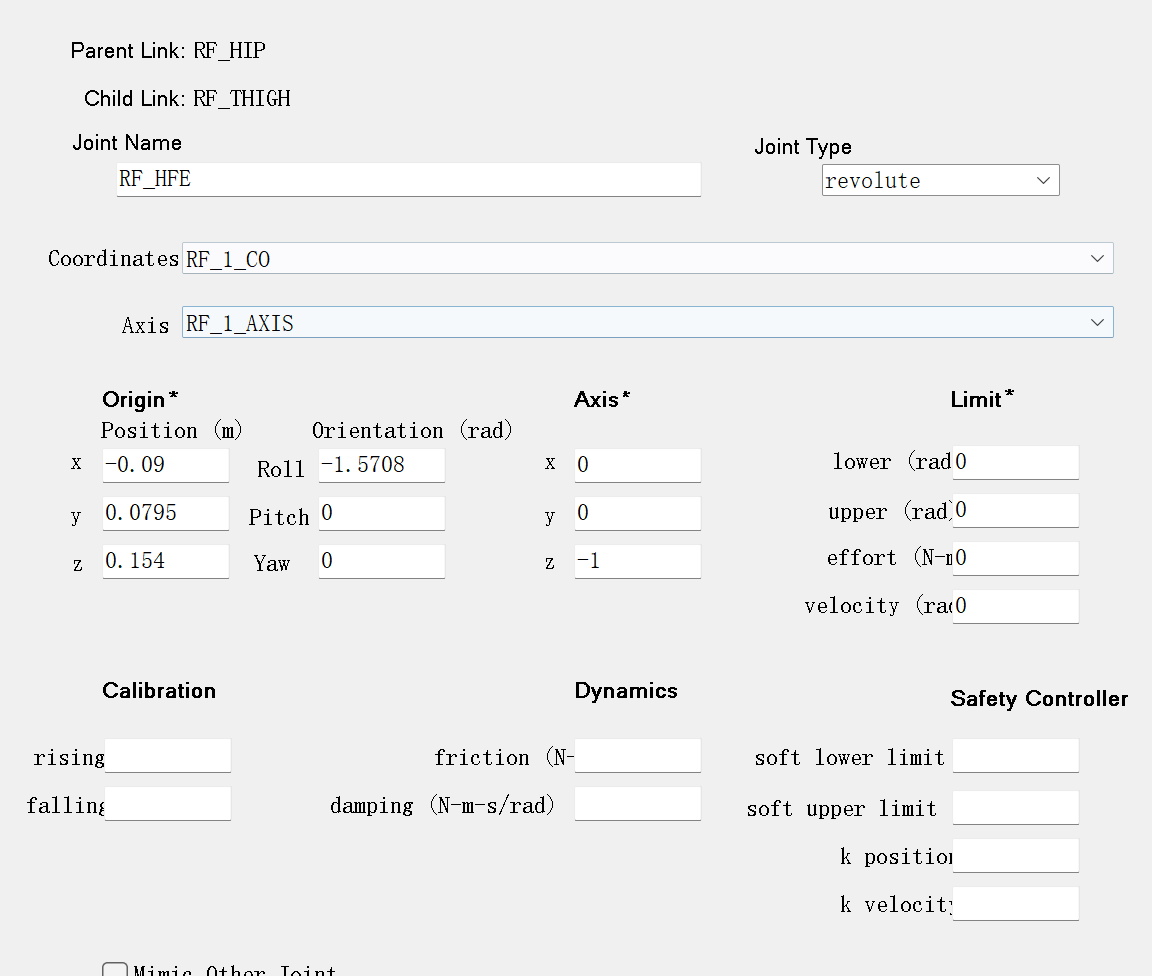Click the k velocity field
The height and width of the screenshot is (976, 1152).
pos(1015,903)
